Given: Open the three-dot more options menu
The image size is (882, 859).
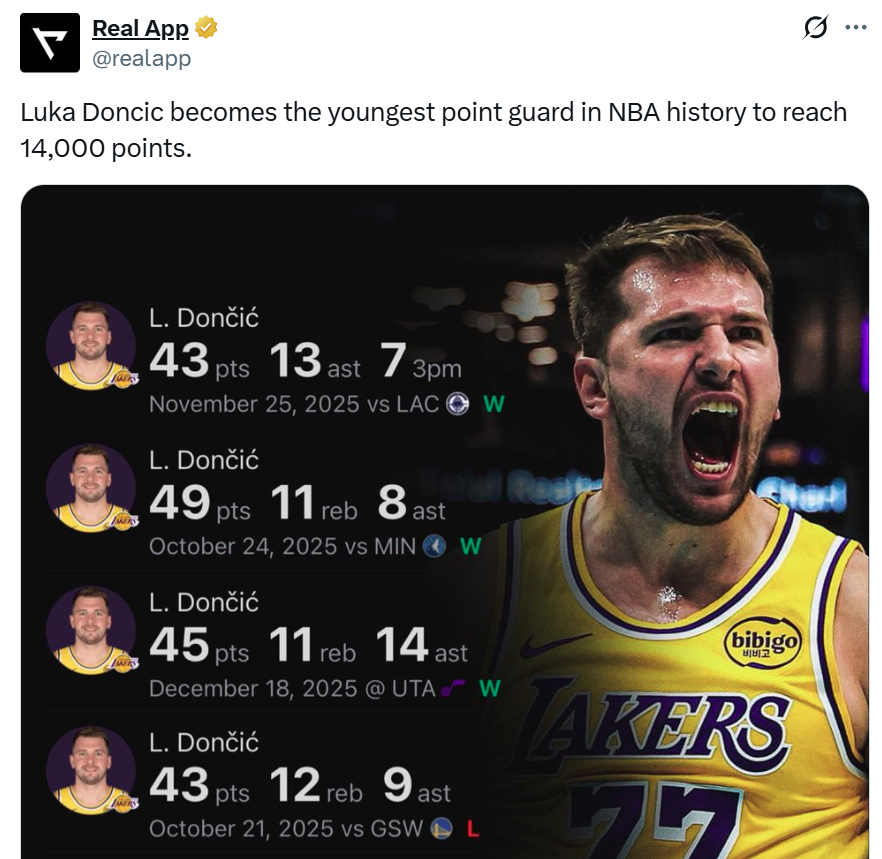Looking at the screenshot, I should coord(856,28).
